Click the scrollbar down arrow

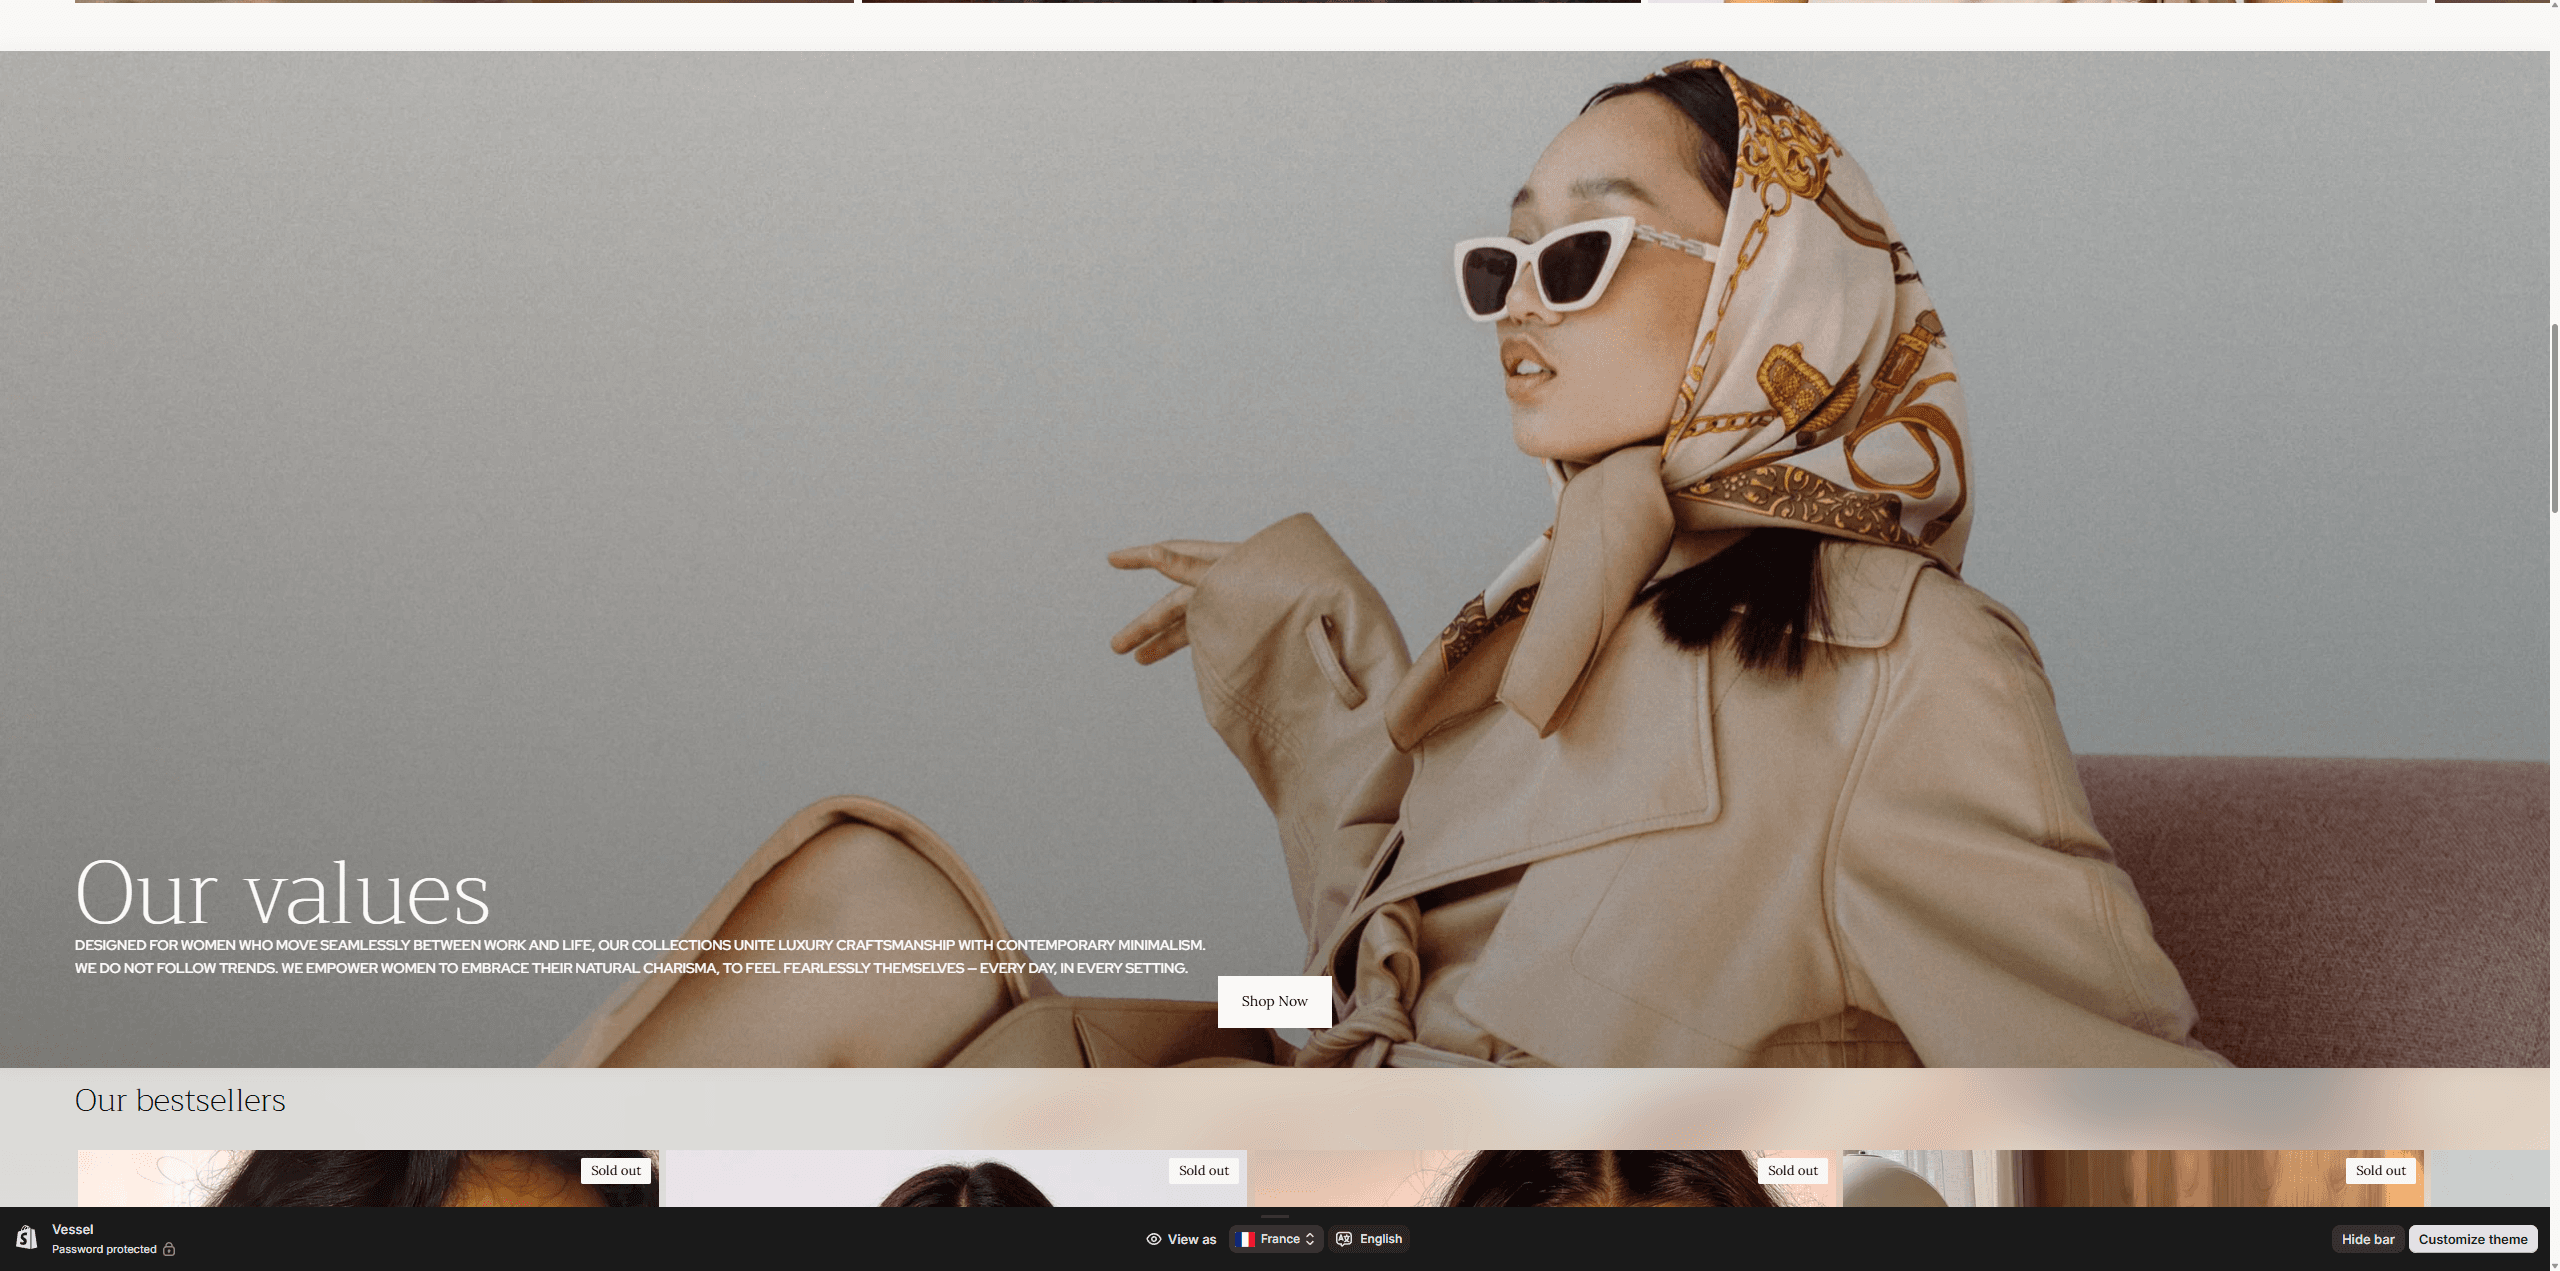(x=2552, y=1260)
